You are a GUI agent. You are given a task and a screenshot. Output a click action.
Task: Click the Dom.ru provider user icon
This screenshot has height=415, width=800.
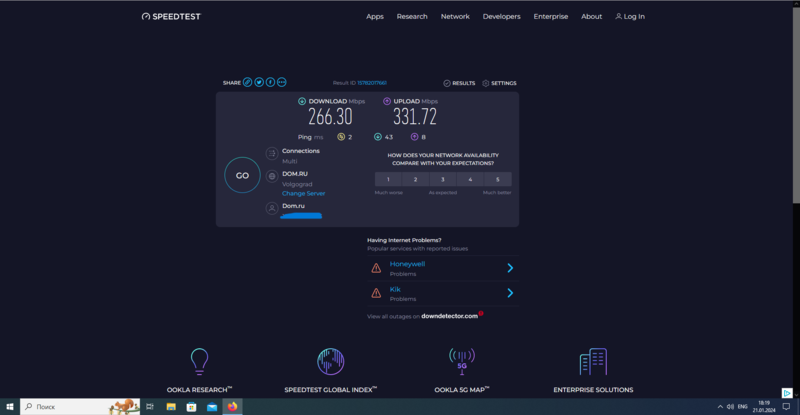[x=272, y=208]
